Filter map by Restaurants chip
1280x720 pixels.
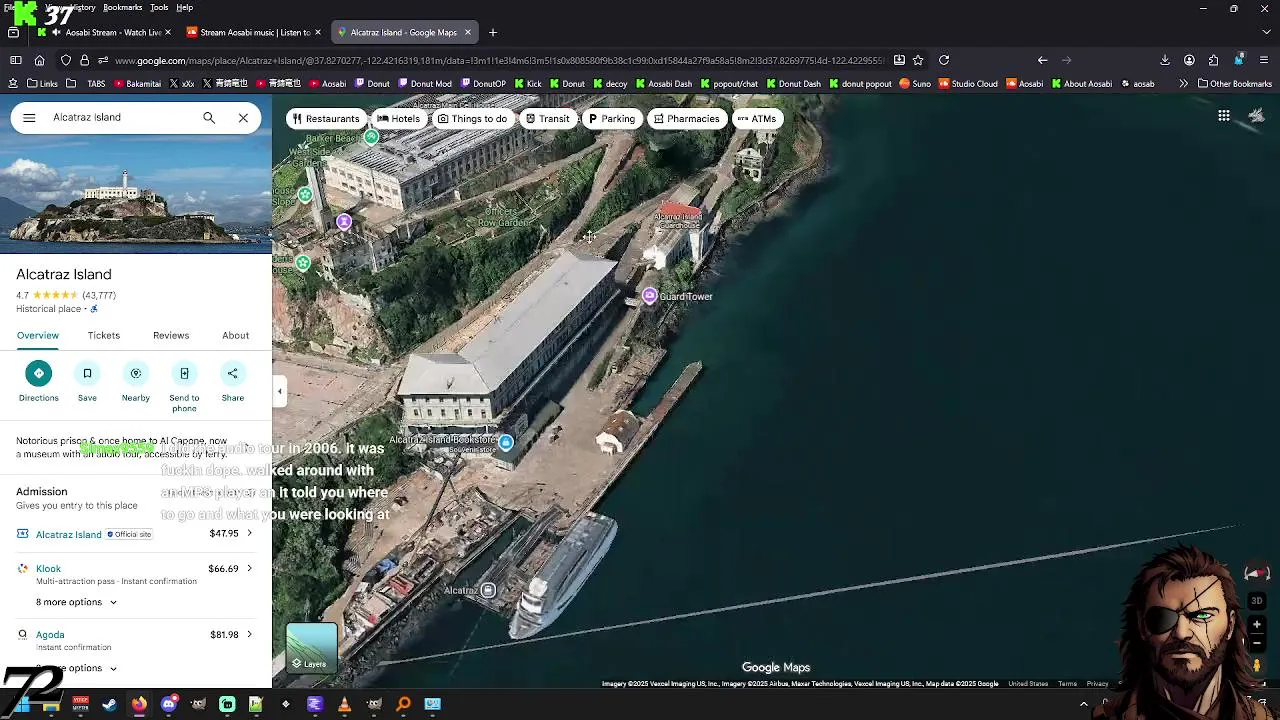(326, 119)
